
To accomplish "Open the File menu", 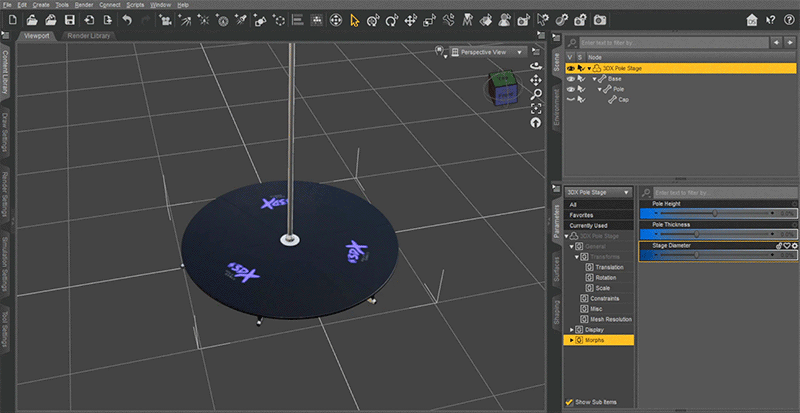I will 7,5.
